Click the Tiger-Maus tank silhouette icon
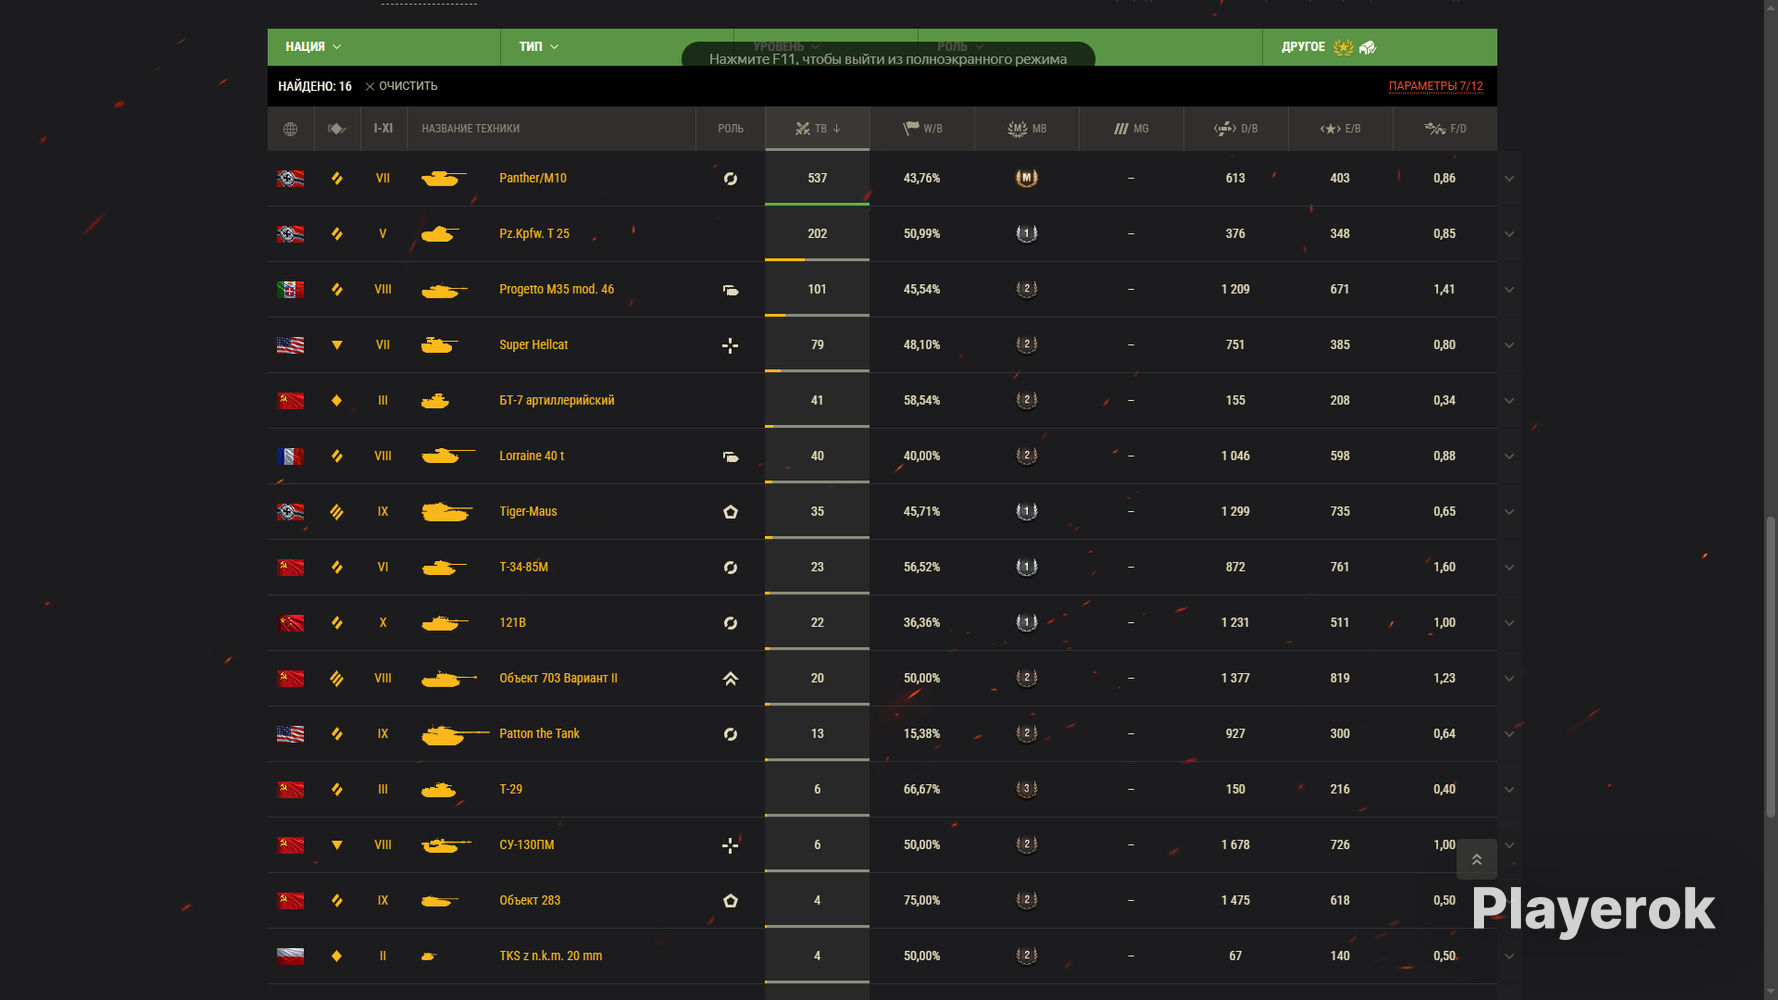Screen dimensions: 1778x1000 tap(447, 512)
